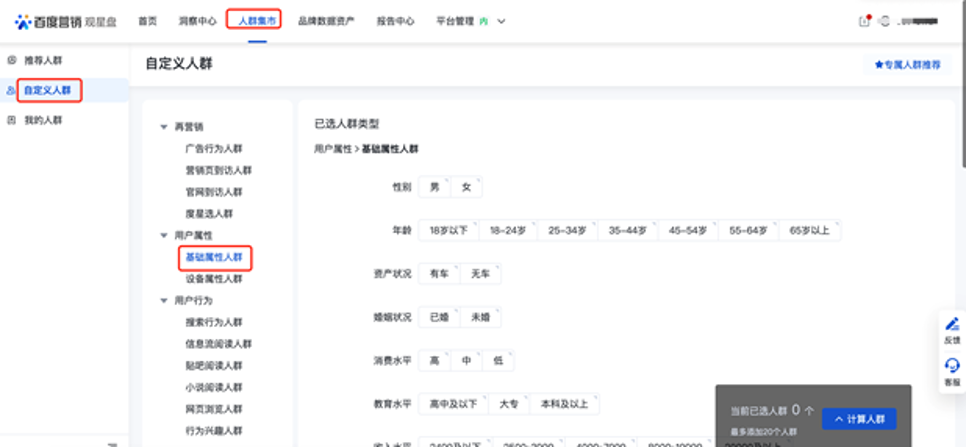
Task: Switch to the 品牌数据资产 tab
Action: [326, 21]
